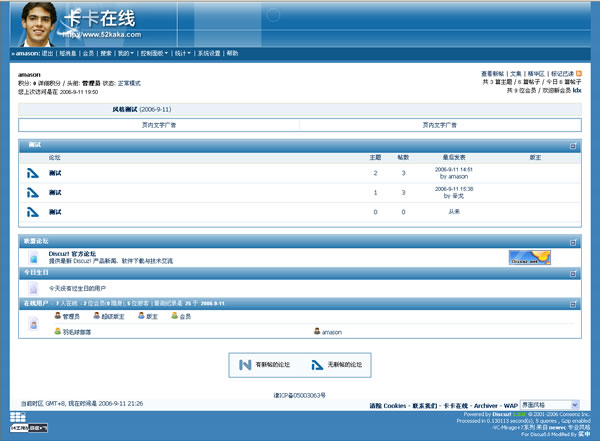Open 帮助 in the navigation bar
This screenshot has height=441, width=600.
click(232, 53)
